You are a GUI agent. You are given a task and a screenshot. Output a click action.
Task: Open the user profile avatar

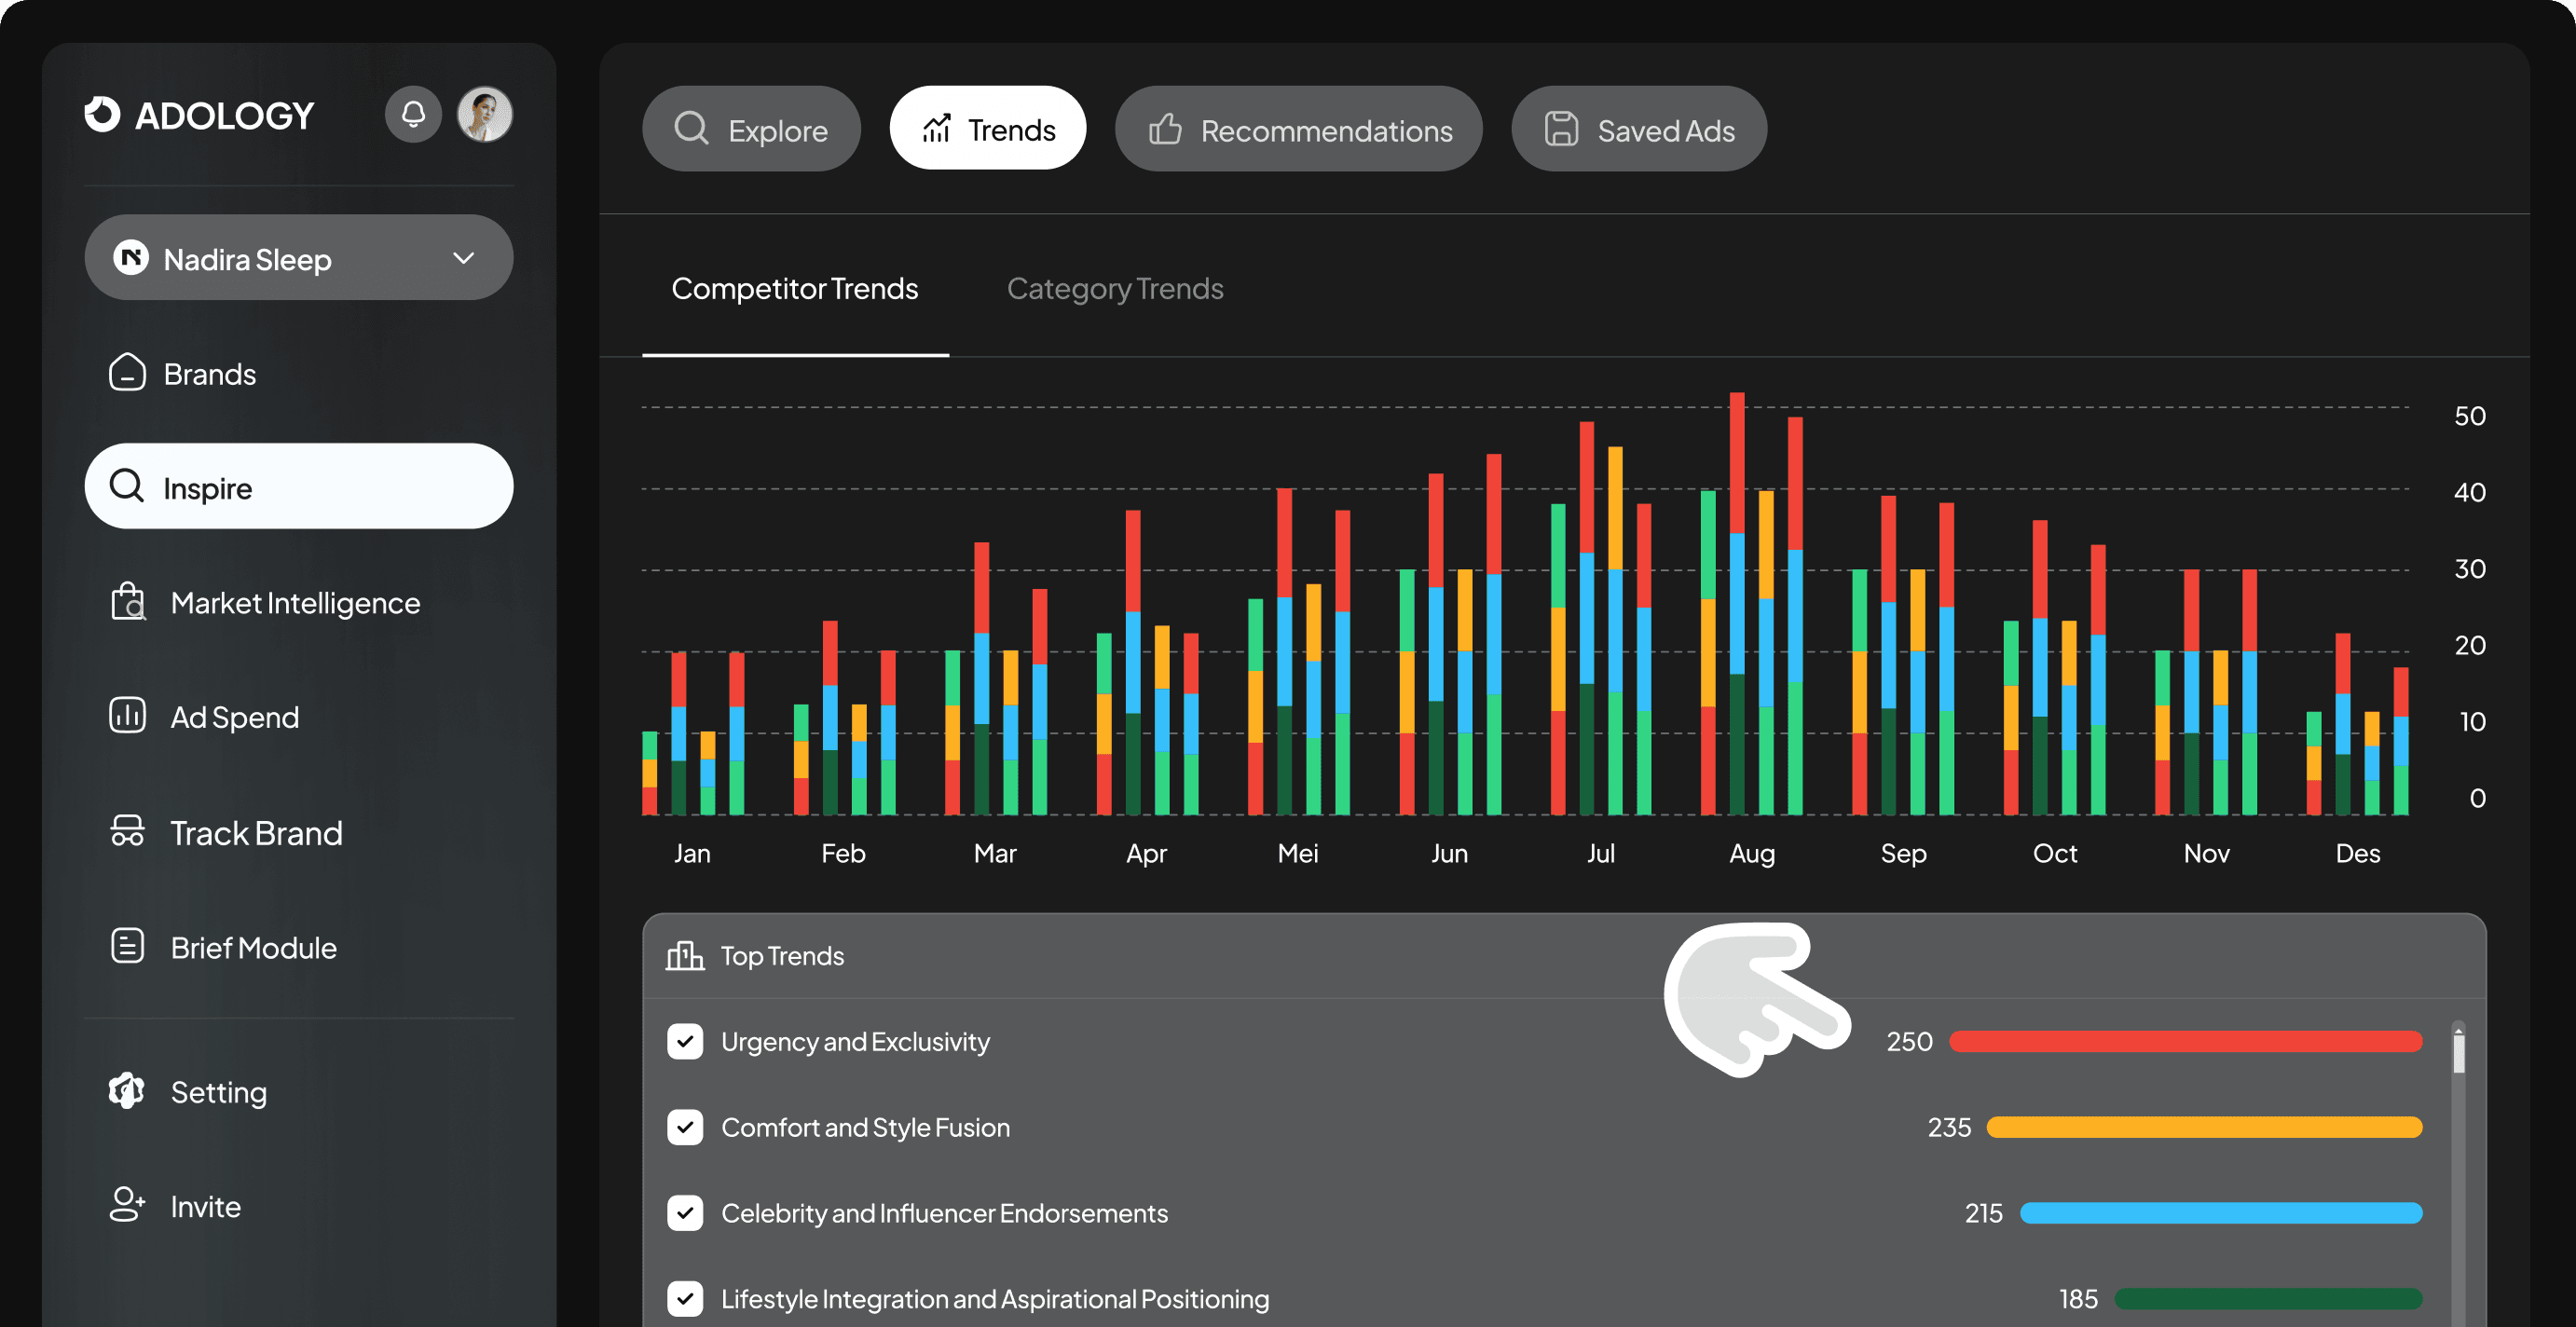coord(485,114)
